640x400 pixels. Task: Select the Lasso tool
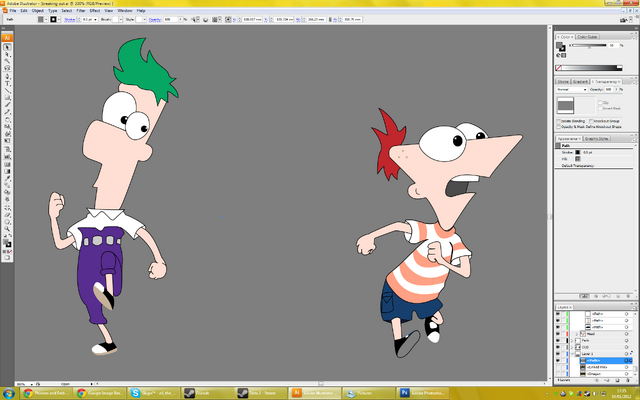[x=7, y=68]
